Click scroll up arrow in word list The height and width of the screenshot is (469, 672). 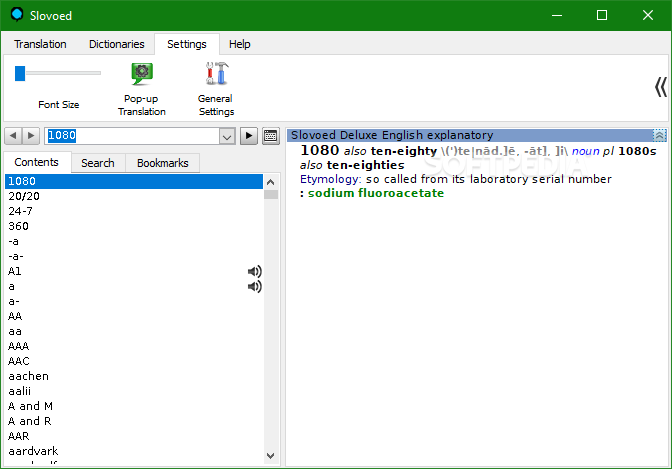270,182
